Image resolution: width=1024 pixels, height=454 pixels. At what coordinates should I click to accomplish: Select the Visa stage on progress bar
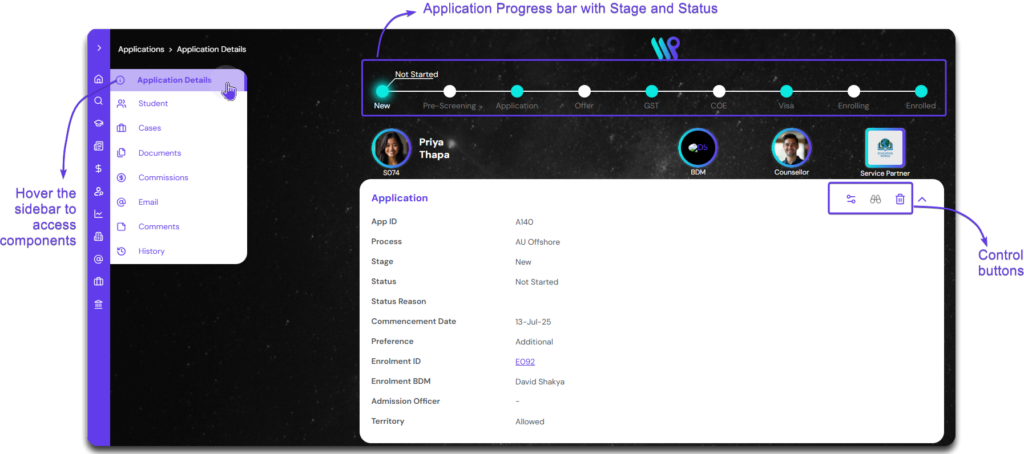[786, 91]
